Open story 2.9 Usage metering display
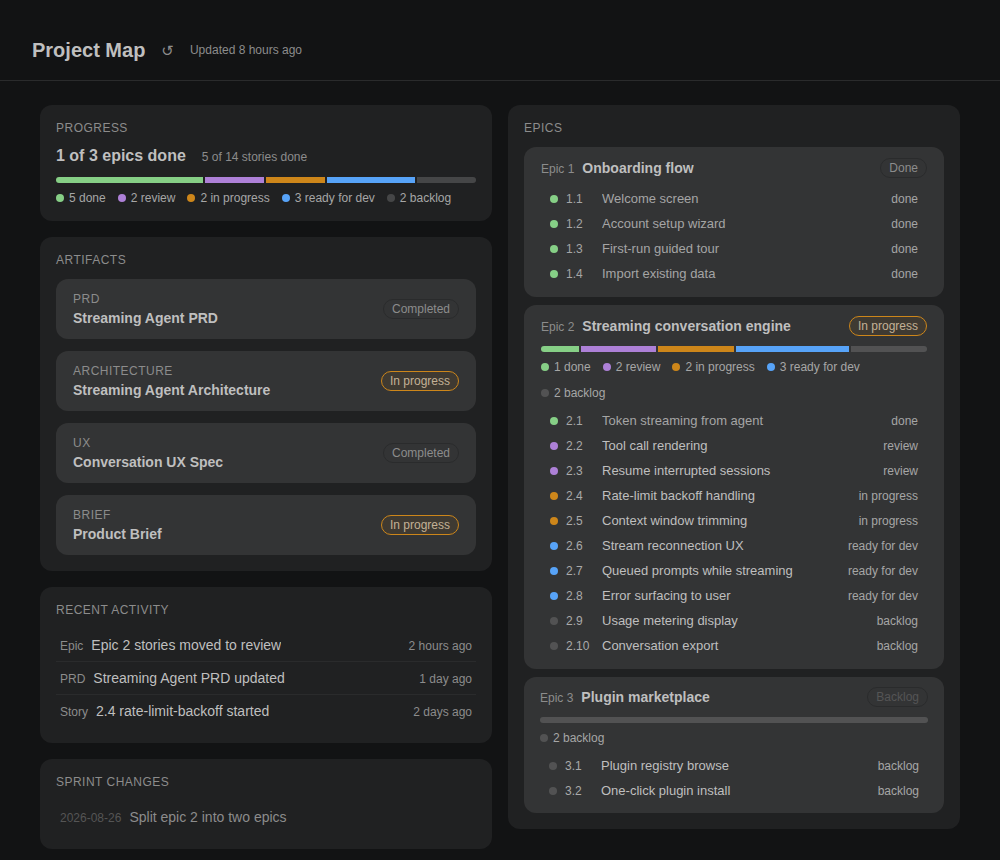 coord(733,621)
